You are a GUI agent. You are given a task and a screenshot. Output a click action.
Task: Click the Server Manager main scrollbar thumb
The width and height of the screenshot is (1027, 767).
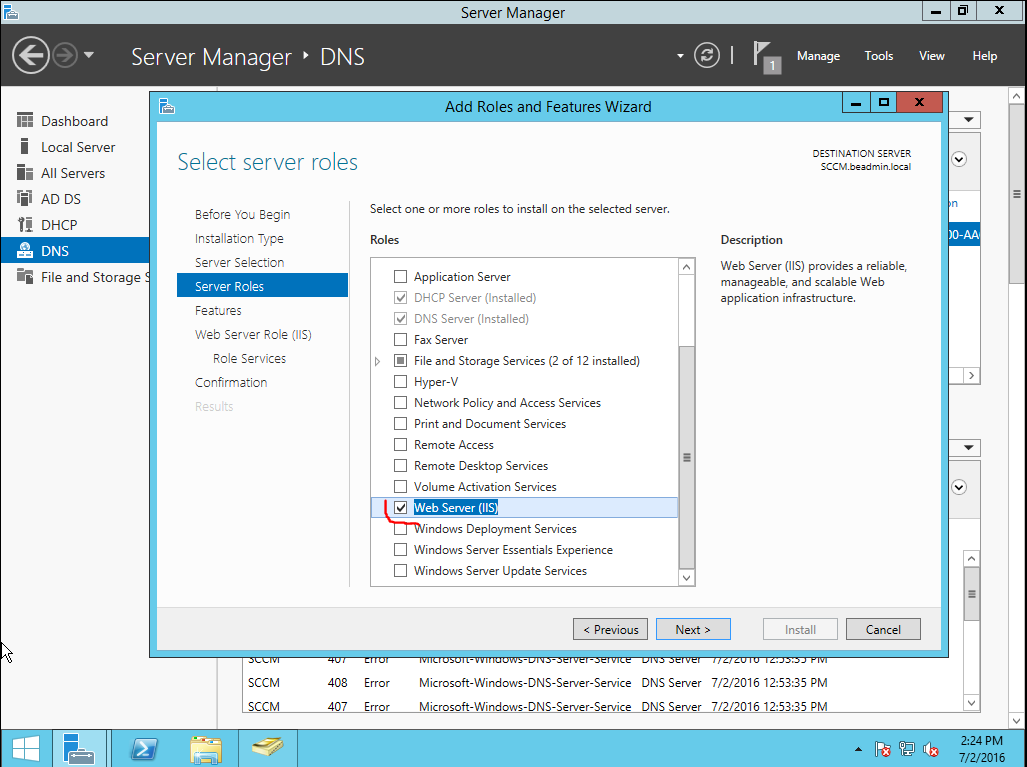pyautogui.click(x=1017, y=193)
